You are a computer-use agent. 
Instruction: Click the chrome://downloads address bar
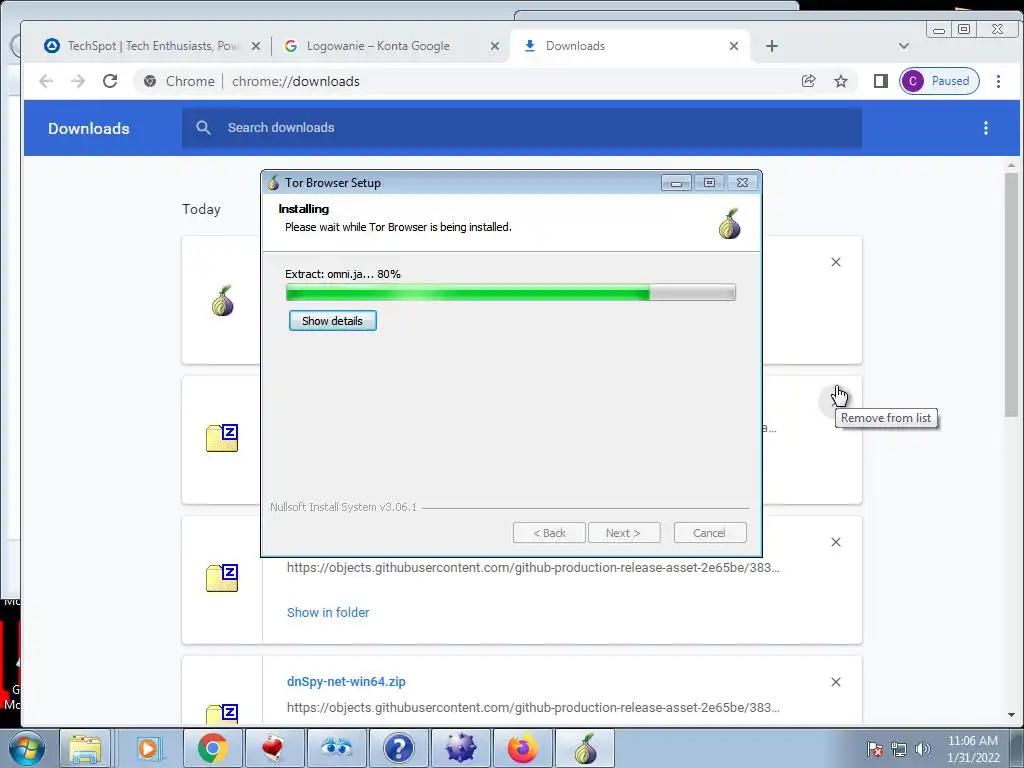coord(464,81)
